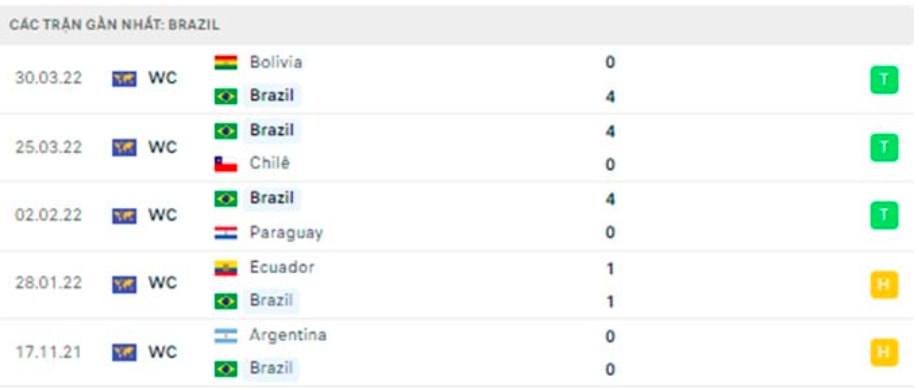Open Paraguay team link
Image resolution: width=919 pixels, height=390 pixels.
[286, 233]
